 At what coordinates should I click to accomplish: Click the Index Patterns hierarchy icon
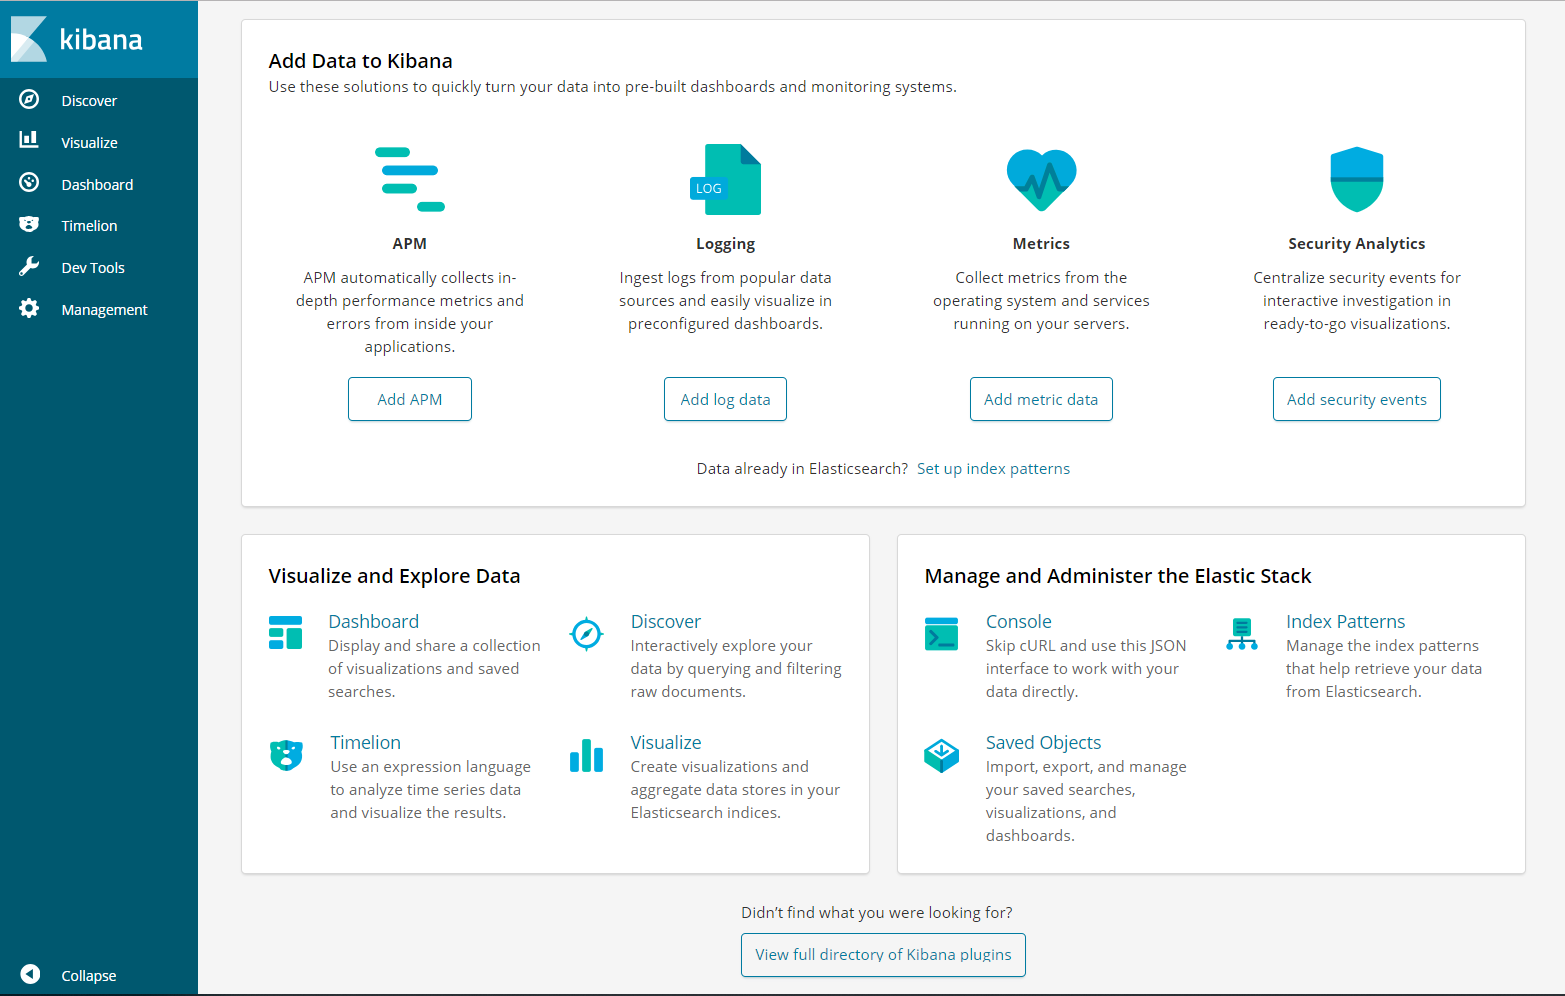coord(1242,634)
